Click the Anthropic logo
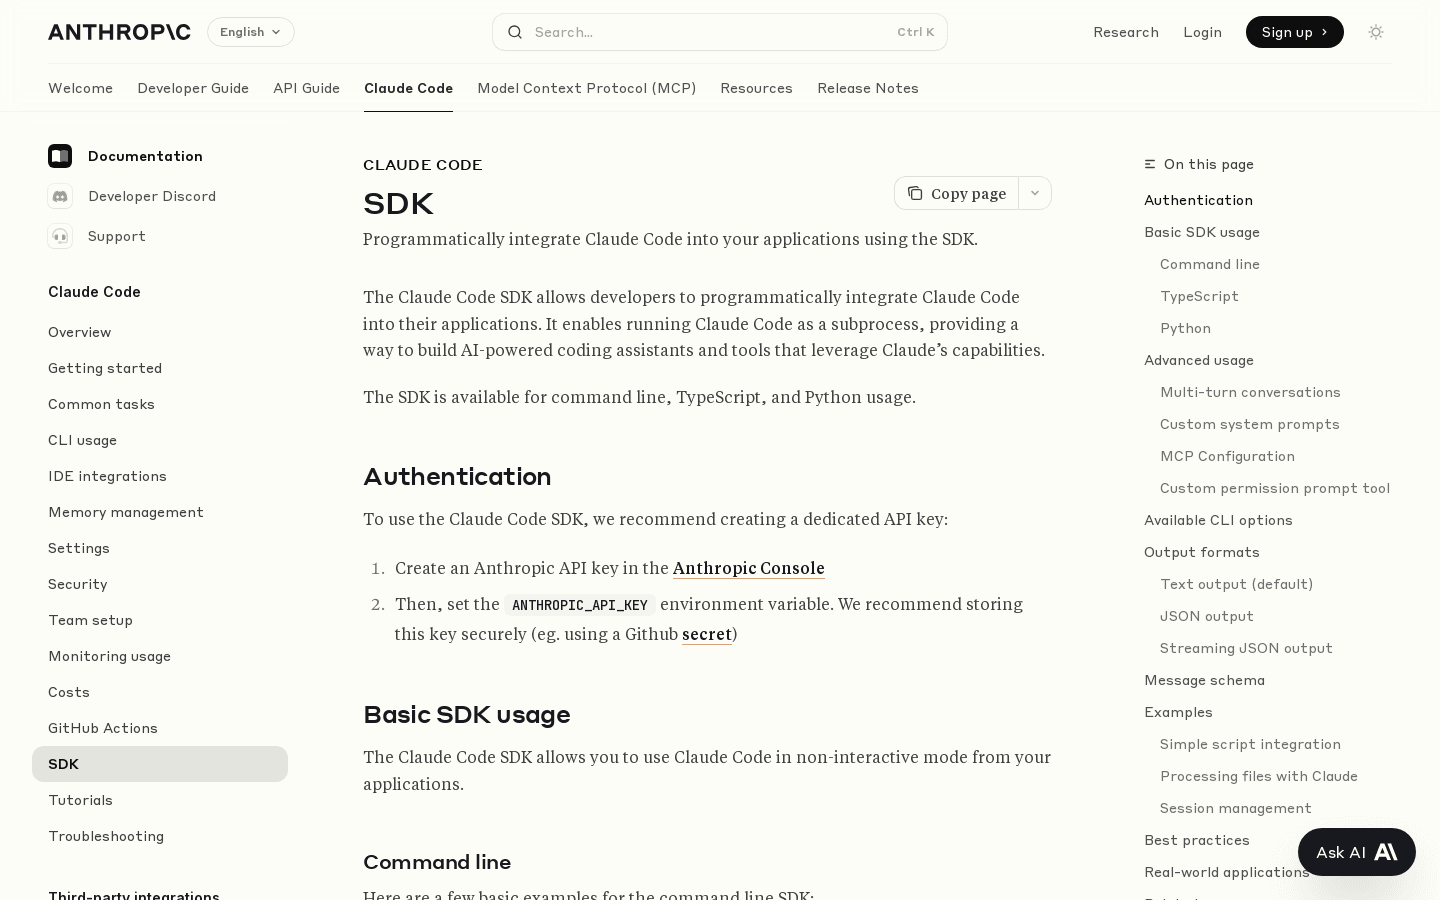The height and width of the screenshot is (900, 1440). click(119, 32)
